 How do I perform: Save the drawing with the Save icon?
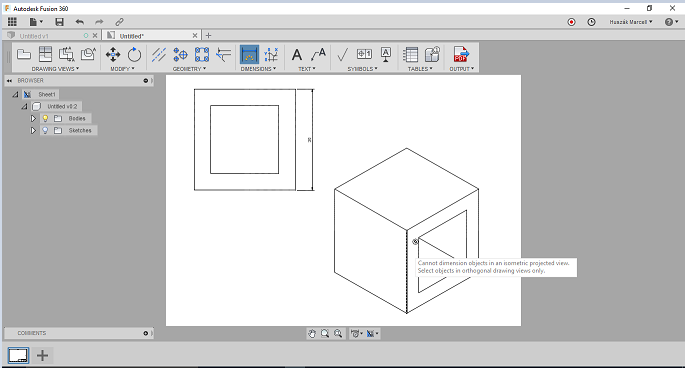tap(59, 21)
